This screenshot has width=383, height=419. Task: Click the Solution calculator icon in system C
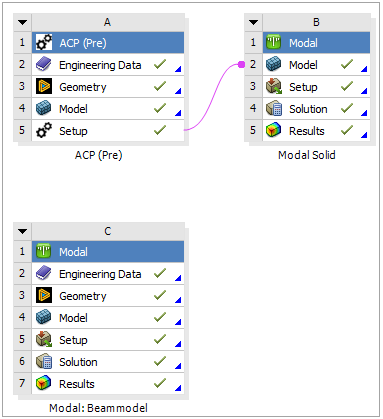pyautogui.click(x=44, y=361)
